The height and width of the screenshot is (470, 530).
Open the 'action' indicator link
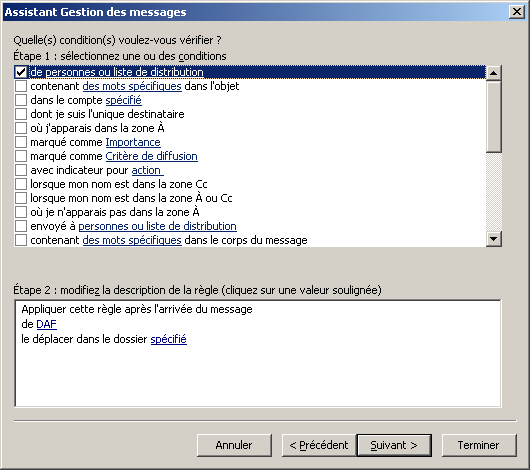coord(147,170)
